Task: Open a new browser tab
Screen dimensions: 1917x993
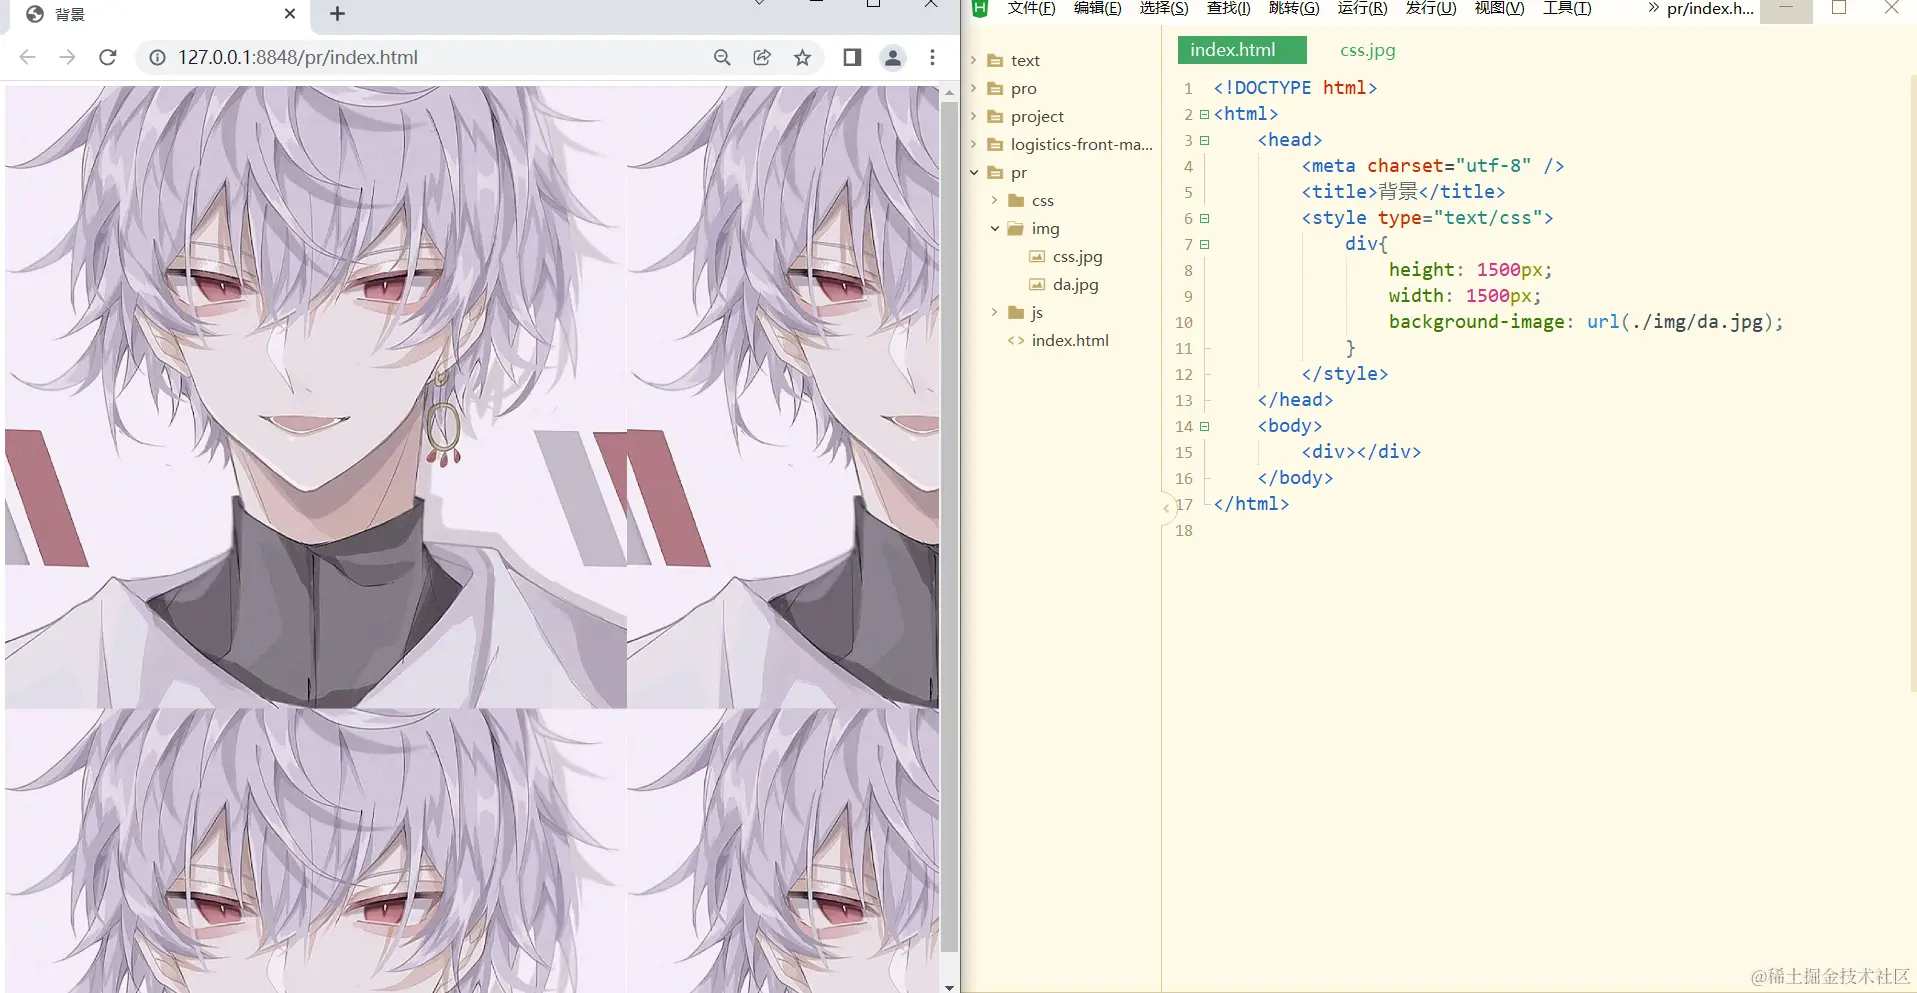Action: pos(337,14)
